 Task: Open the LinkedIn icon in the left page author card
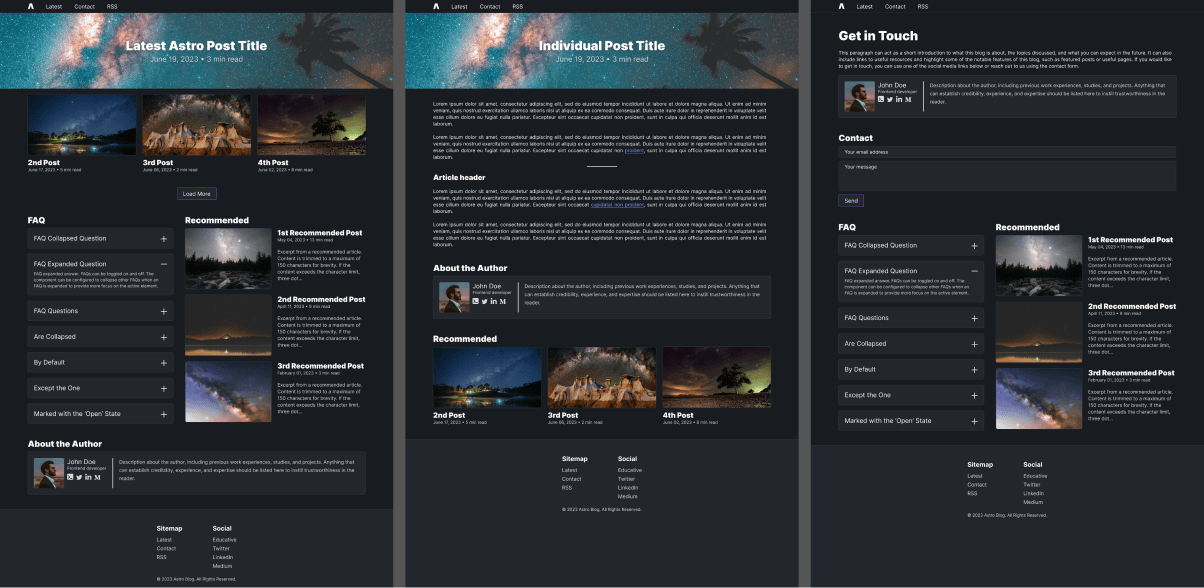click(88, 477)
